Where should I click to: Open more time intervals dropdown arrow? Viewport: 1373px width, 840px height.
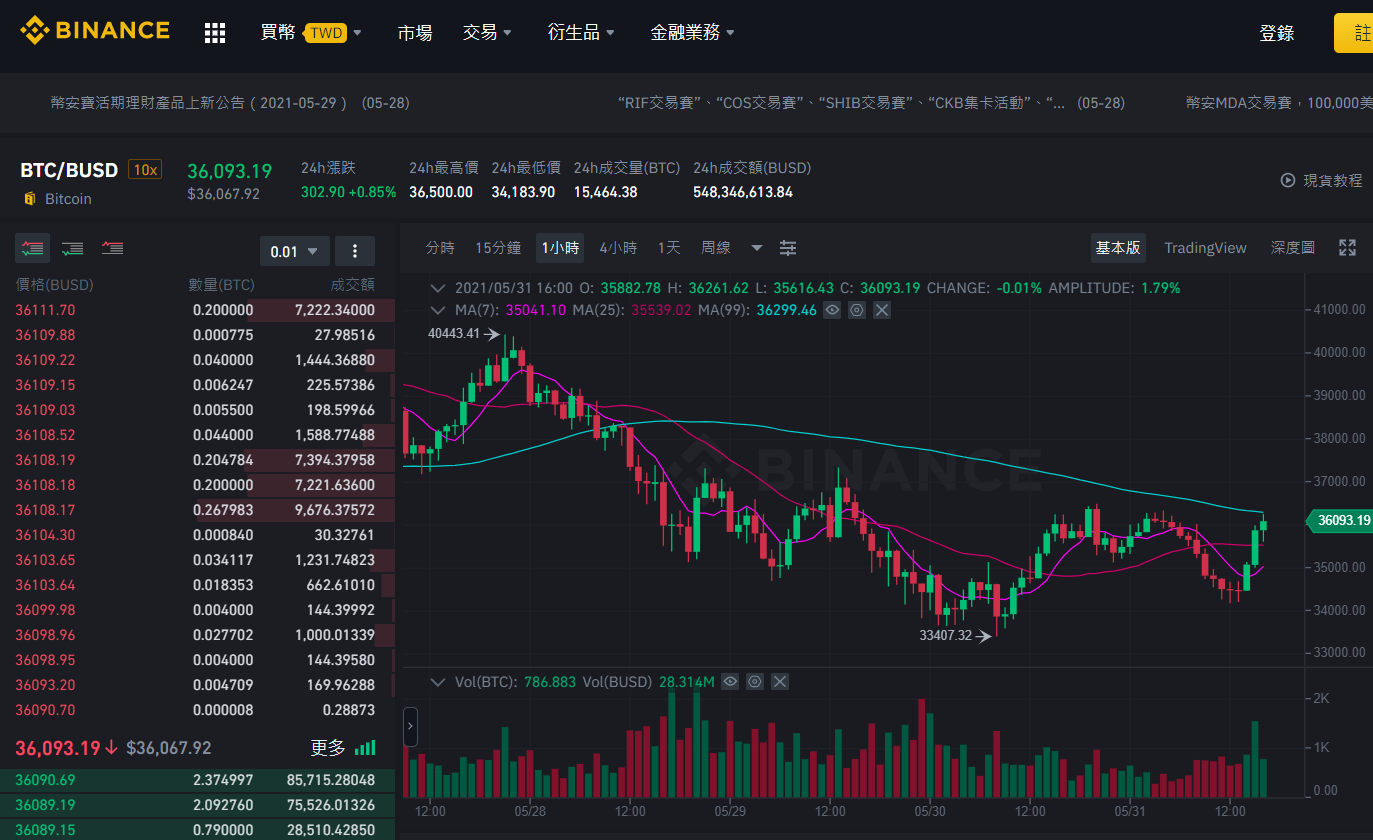tap(757, 248)
